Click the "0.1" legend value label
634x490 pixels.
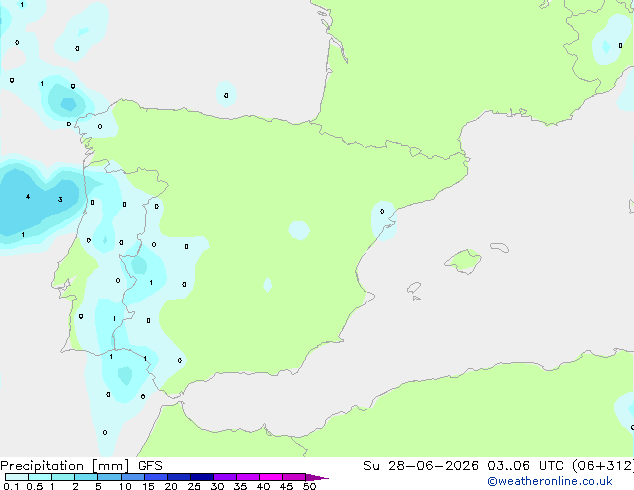(11, 486)
